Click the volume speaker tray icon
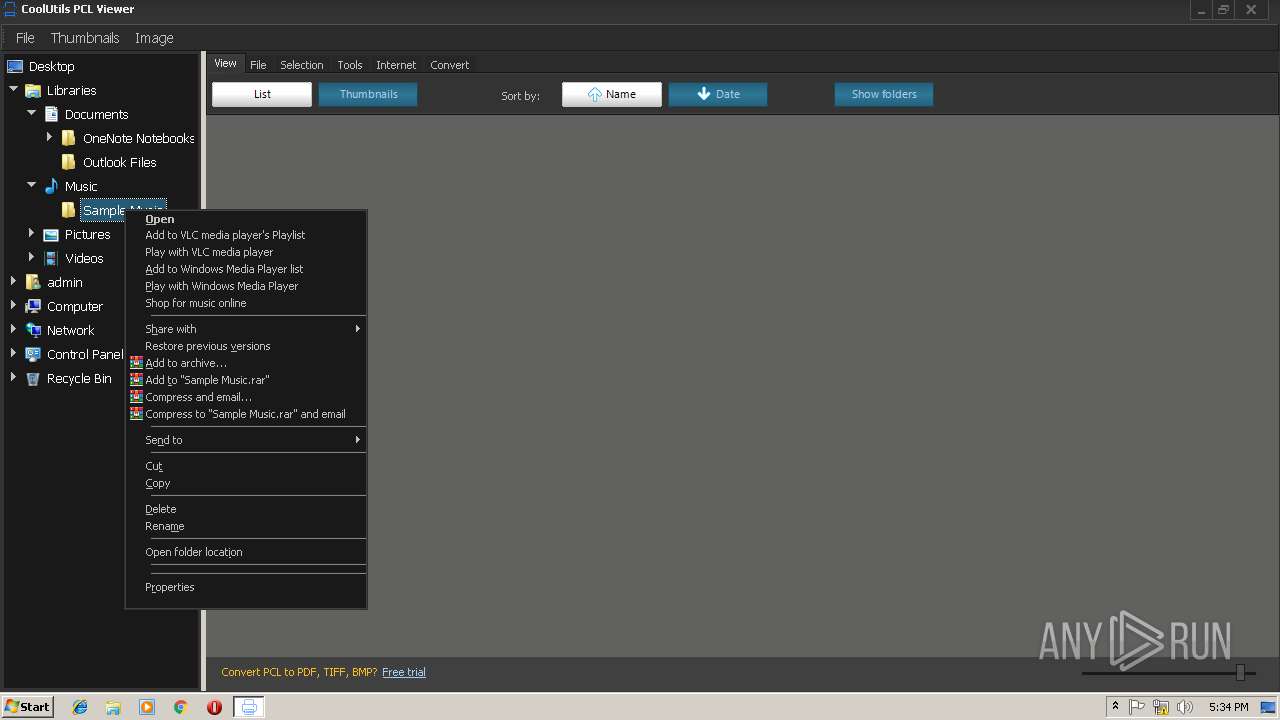Viewport: 1280px width, 720px height. (x=1185, y=707)
